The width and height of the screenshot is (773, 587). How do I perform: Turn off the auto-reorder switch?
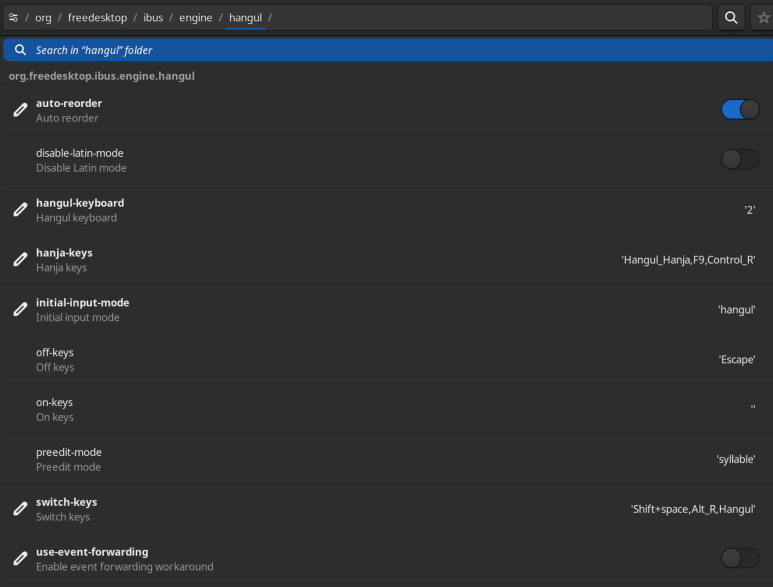740,109
